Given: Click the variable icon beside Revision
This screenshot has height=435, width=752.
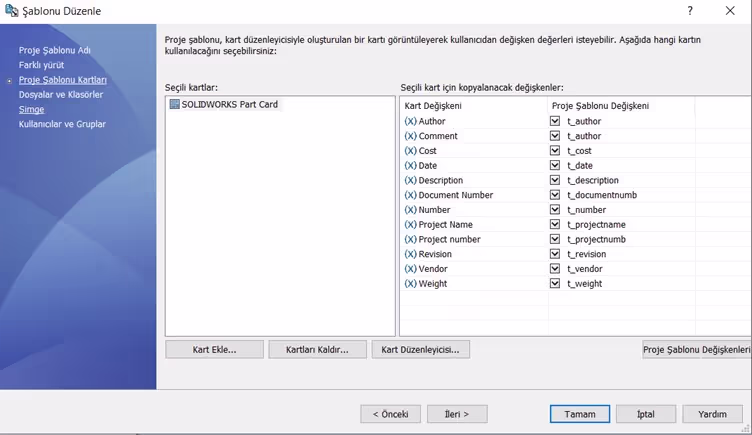Looking at the screenshot, I should click(x=411, y=254).
